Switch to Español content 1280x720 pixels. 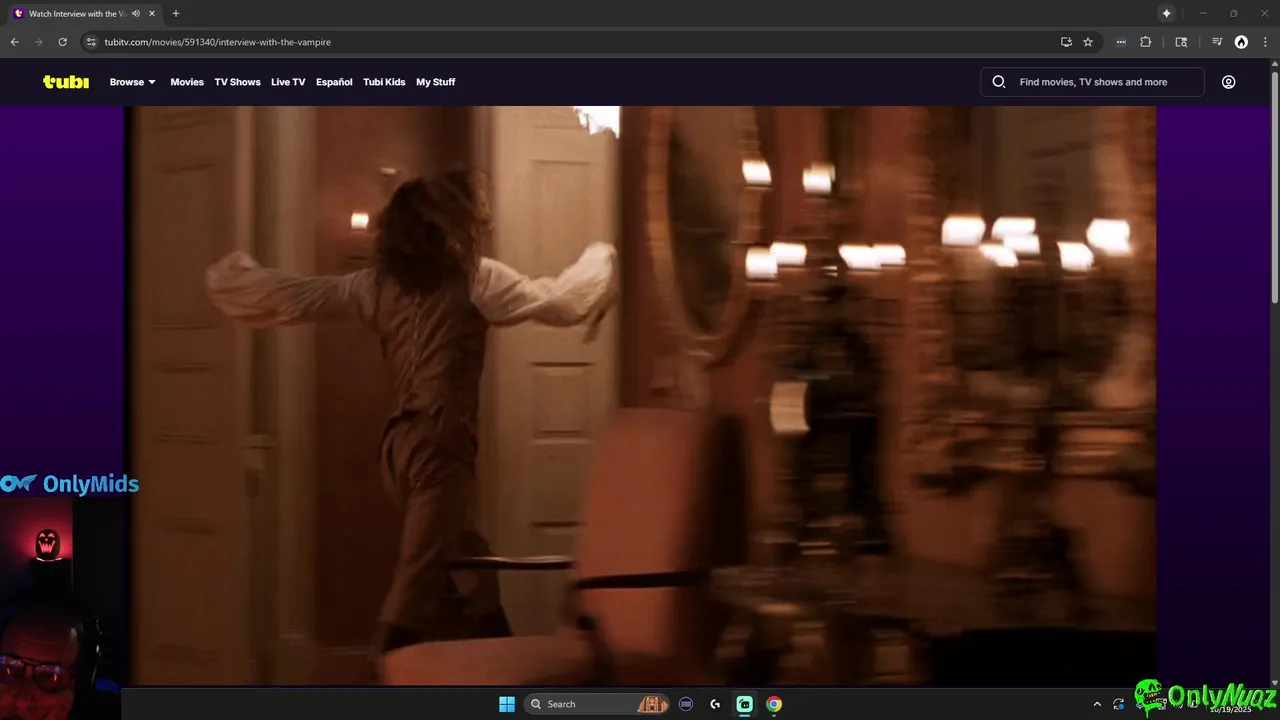[x=334, y=82]
